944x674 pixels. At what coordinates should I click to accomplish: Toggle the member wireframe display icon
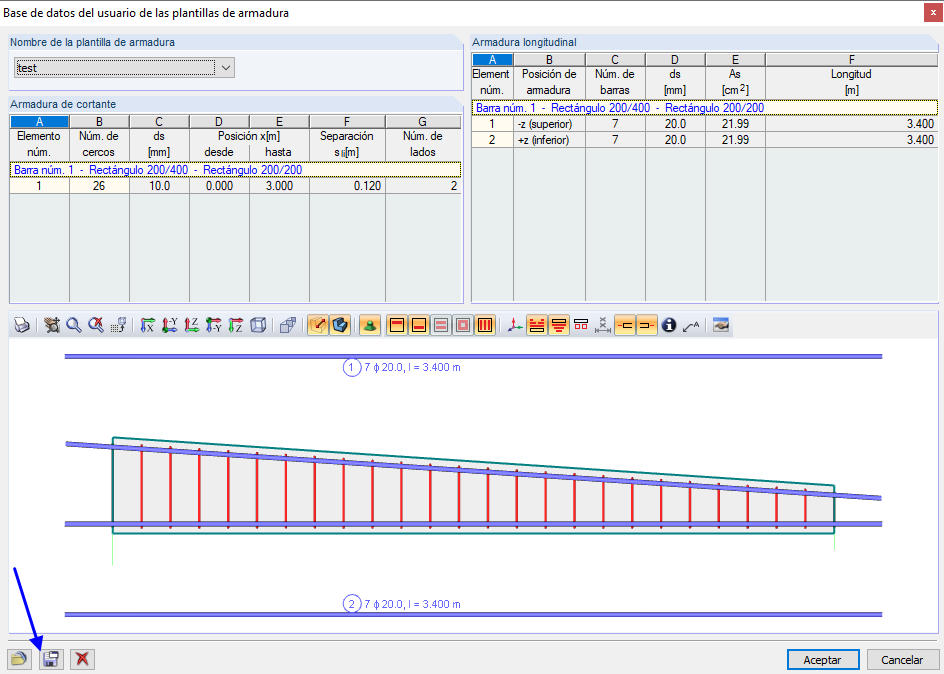[318, 326]
